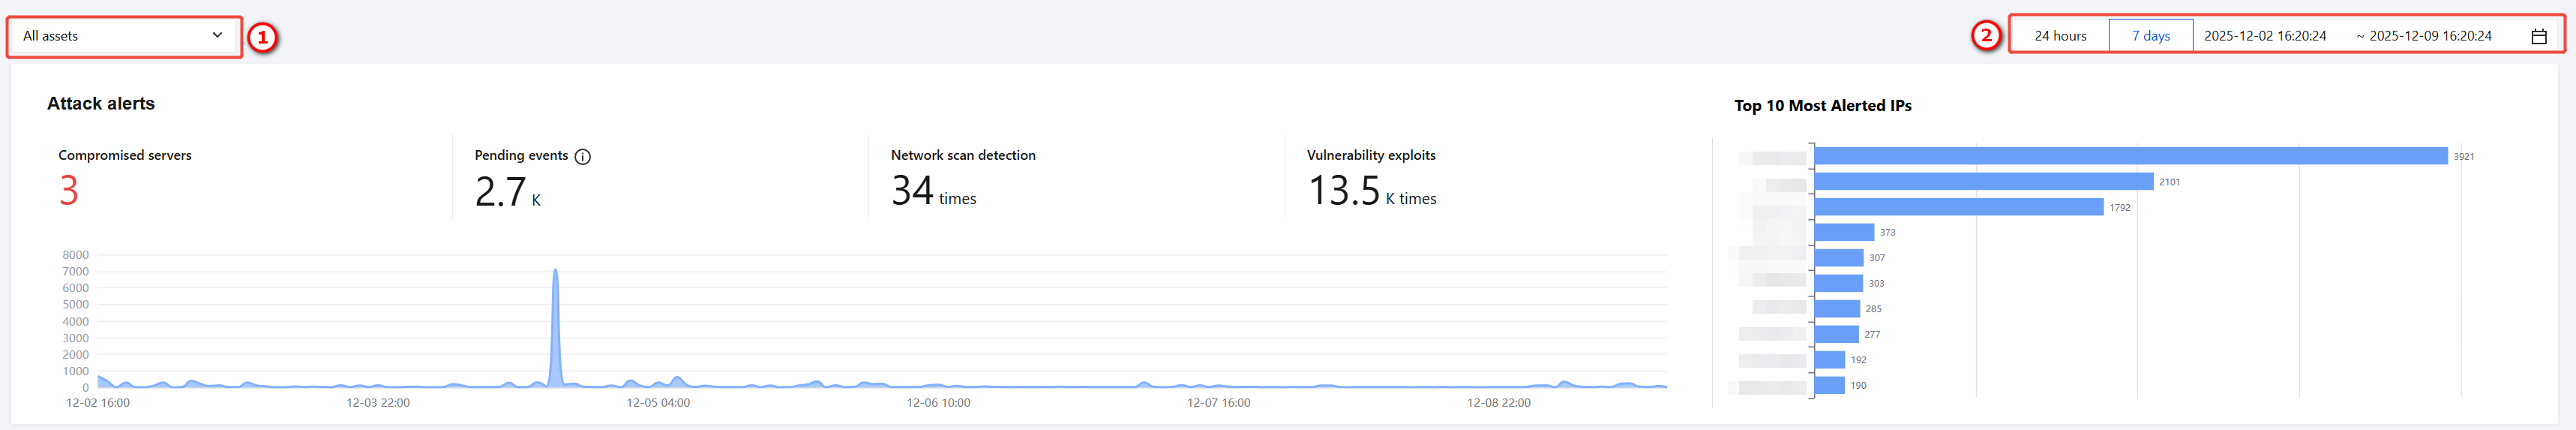Click the Pending events info icon
This screenshot has width=2576, height=430.
(582, 156)
